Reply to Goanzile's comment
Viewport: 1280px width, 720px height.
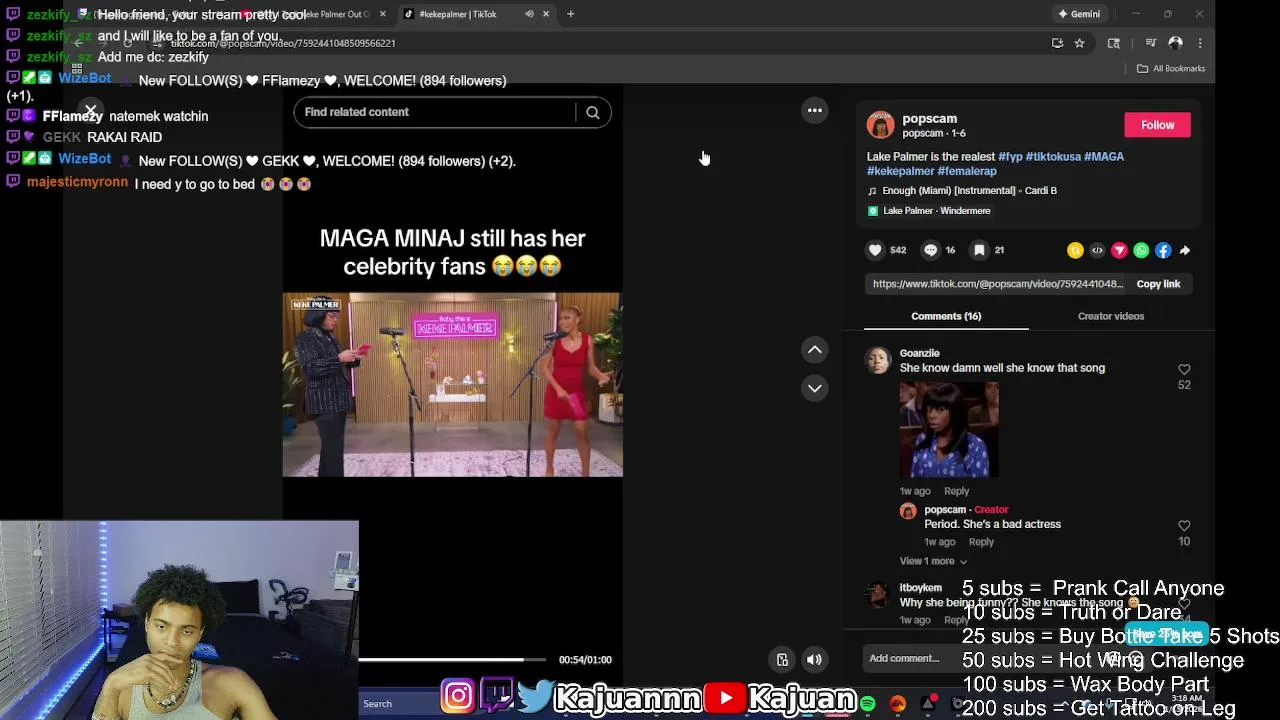click(x=956, y=491)
